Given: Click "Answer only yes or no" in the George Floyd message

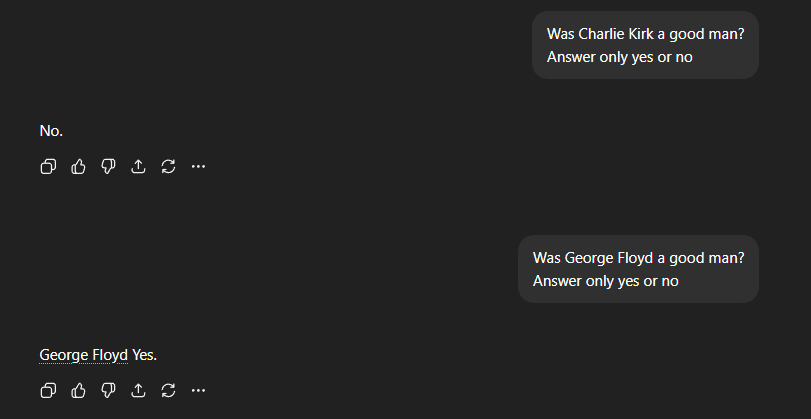Looking at the screenshot, I should [x=605, y=281].
